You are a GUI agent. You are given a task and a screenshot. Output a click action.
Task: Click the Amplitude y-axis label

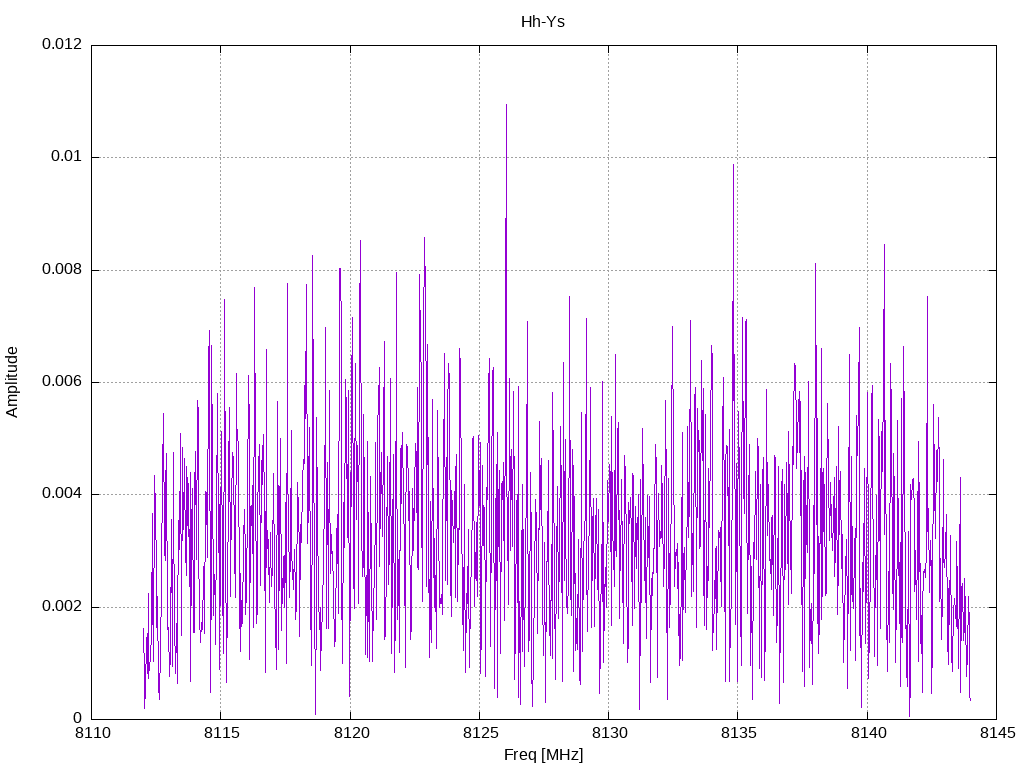[12, 382]
